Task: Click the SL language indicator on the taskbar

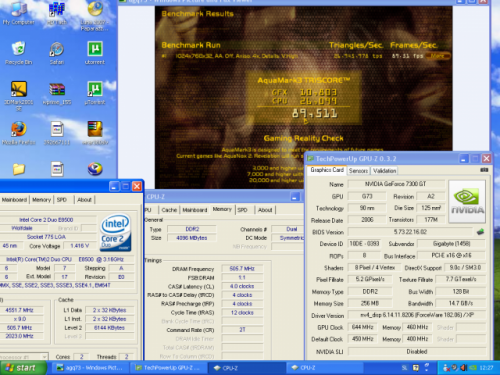Action: pos(404,368)
